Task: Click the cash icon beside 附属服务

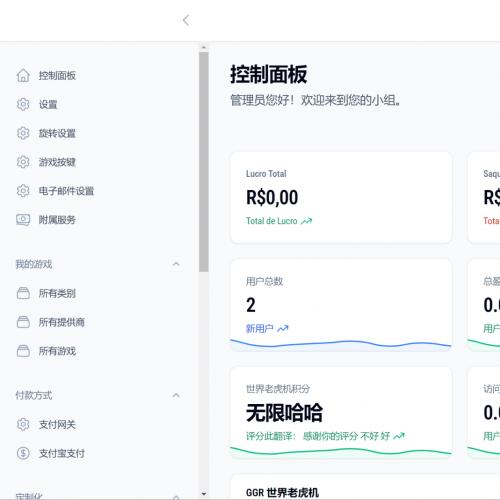Action: (23, 220)
